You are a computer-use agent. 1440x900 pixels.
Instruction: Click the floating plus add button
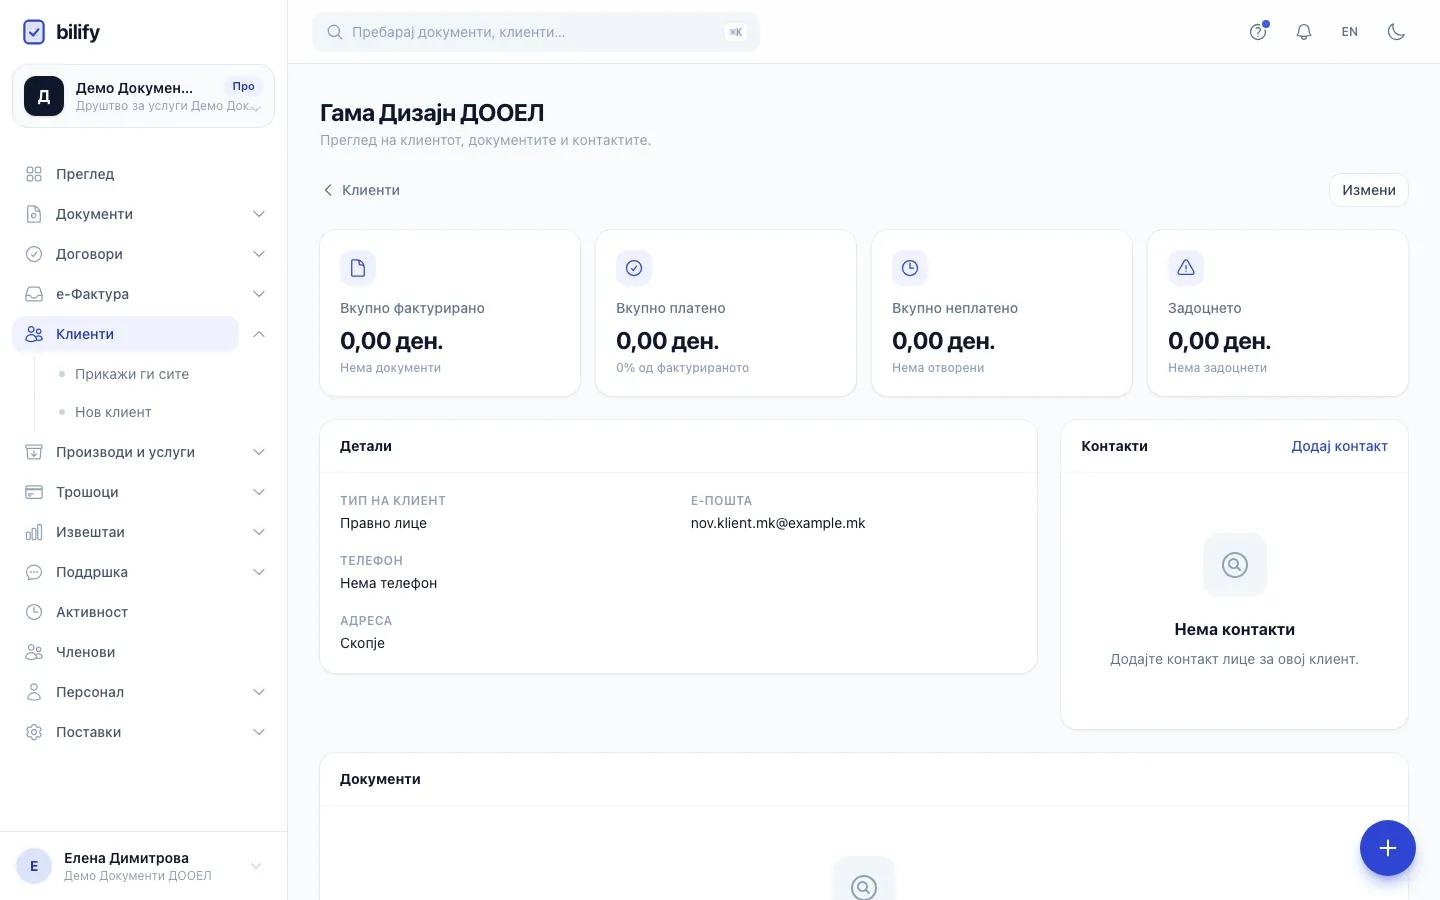1387,848
